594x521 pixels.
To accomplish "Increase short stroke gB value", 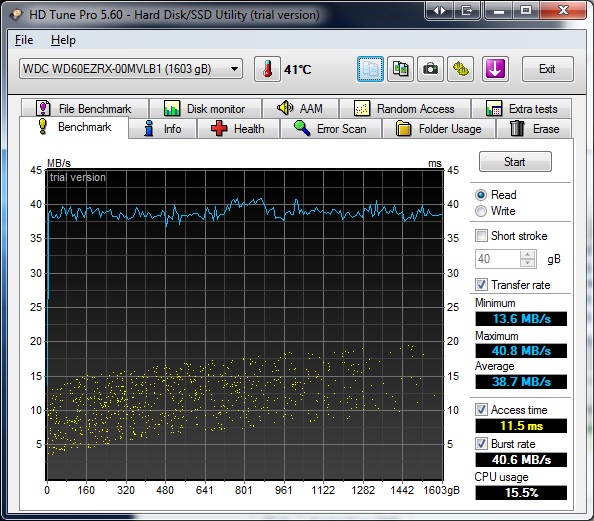I will 528,255.
